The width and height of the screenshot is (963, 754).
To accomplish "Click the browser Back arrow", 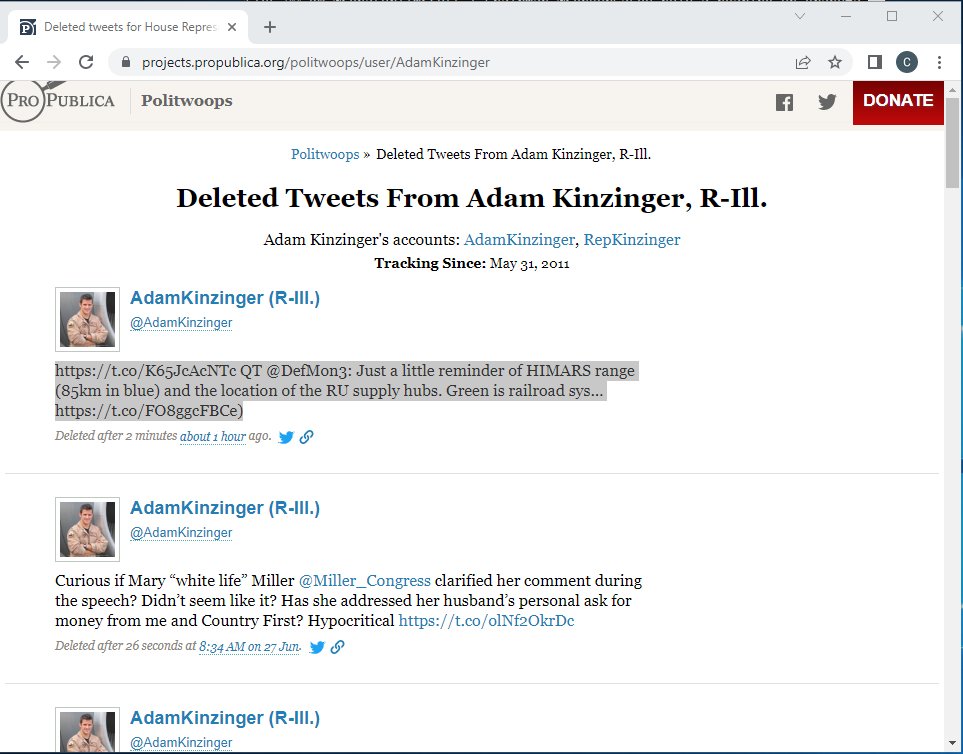I will click(22, 62).
